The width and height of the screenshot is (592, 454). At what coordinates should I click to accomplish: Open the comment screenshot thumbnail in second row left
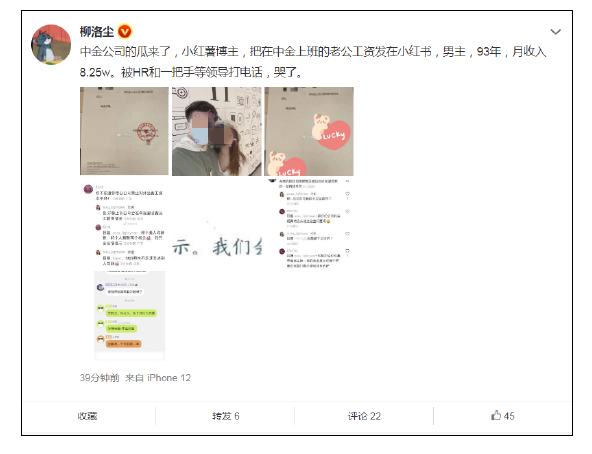pos(124,224)
